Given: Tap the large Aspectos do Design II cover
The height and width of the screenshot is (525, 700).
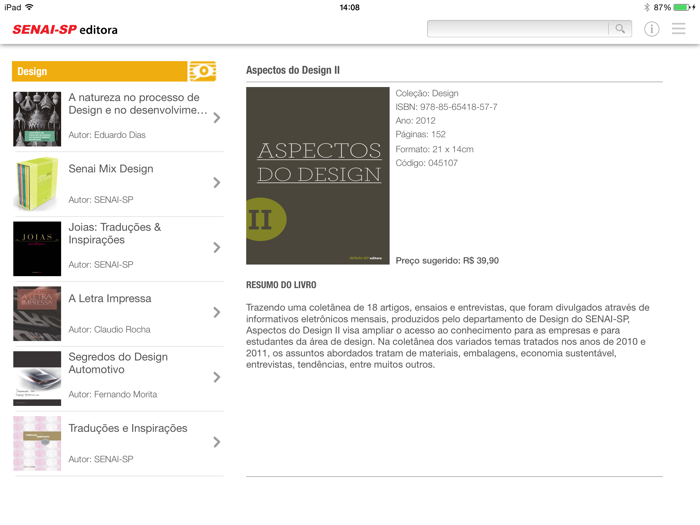Looking at the screenshot, I should (318, 176).
